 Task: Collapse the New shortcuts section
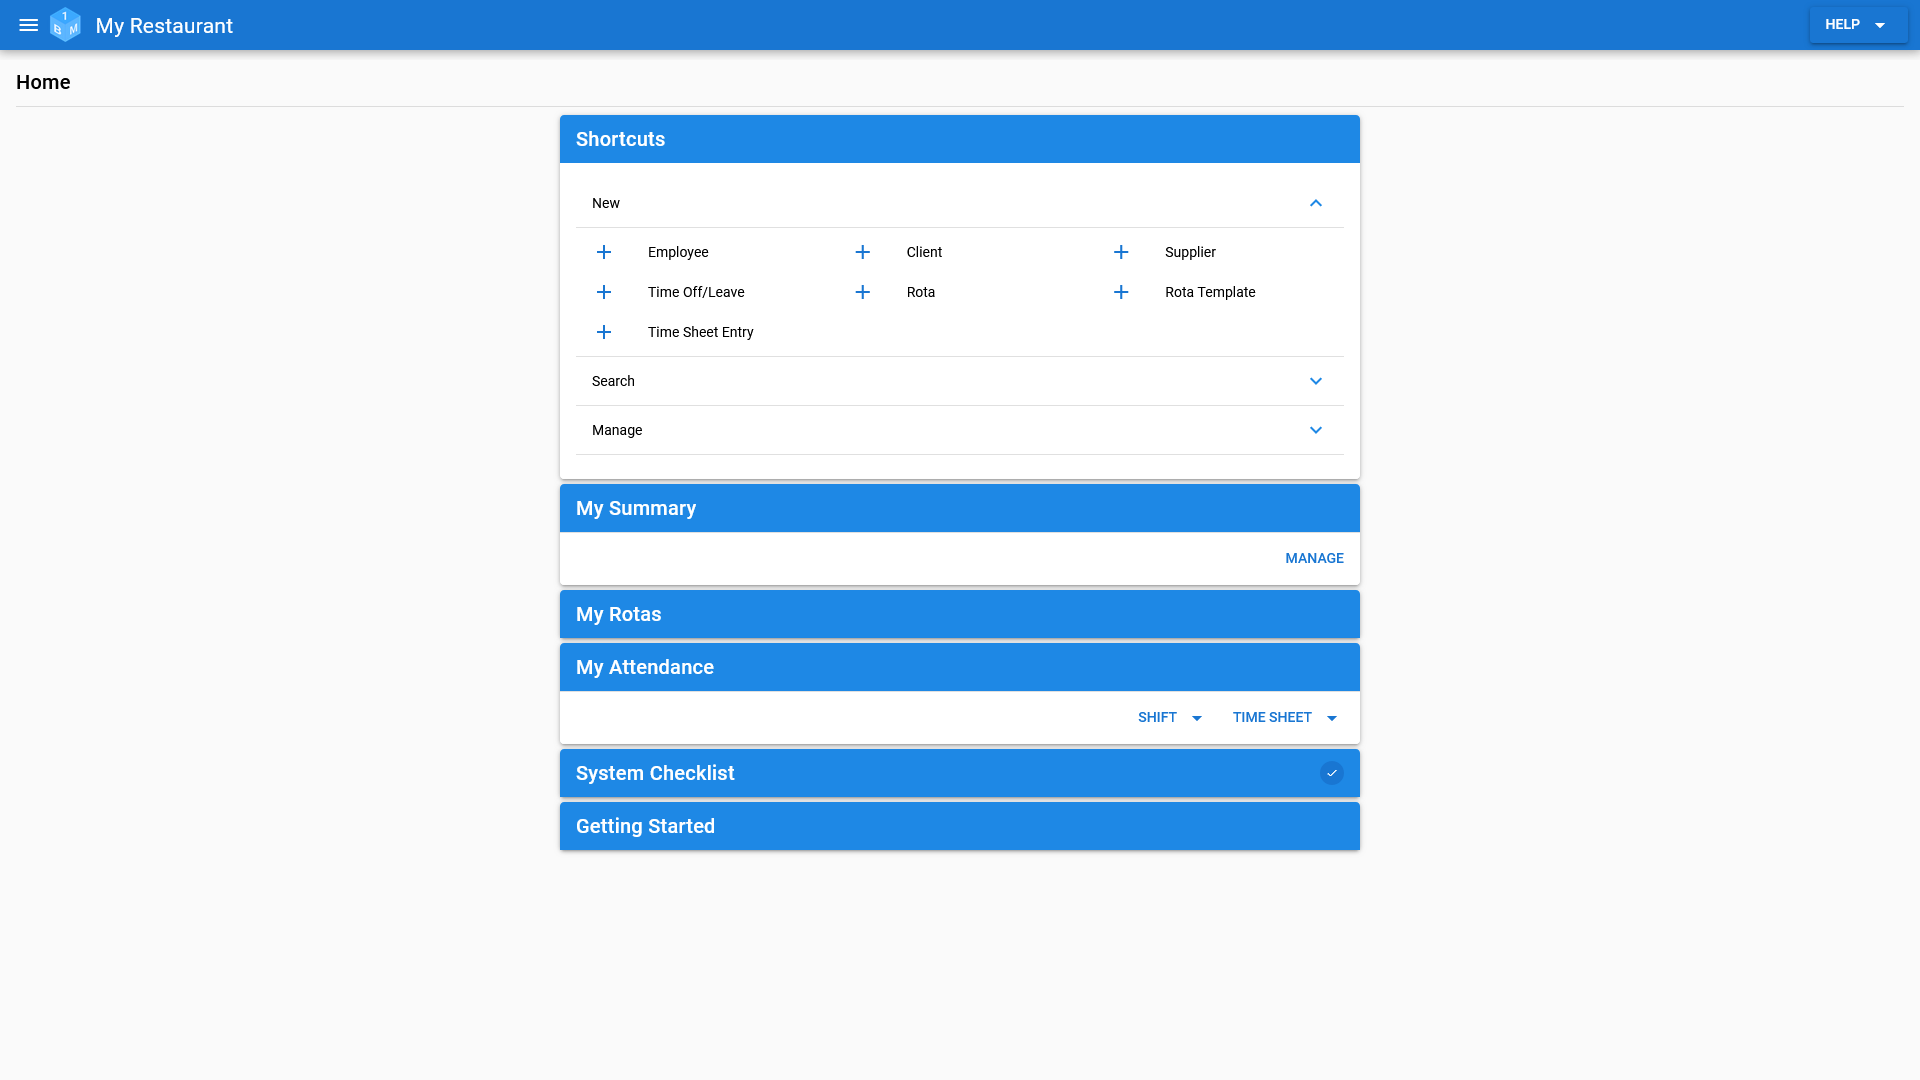coord(1315,203)
